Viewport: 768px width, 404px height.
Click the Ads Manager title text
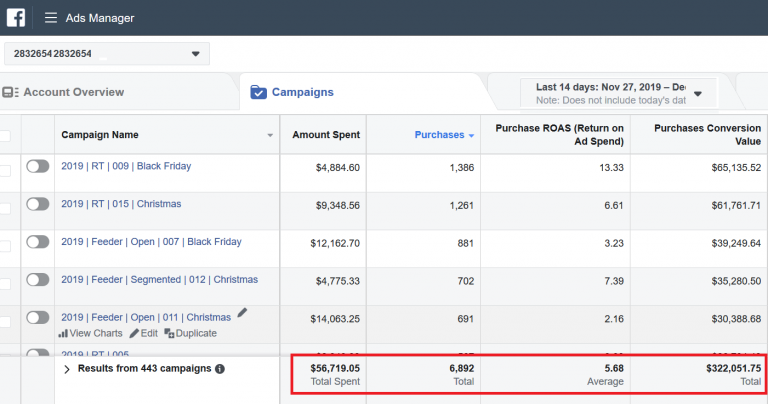[x=100, y=18]
